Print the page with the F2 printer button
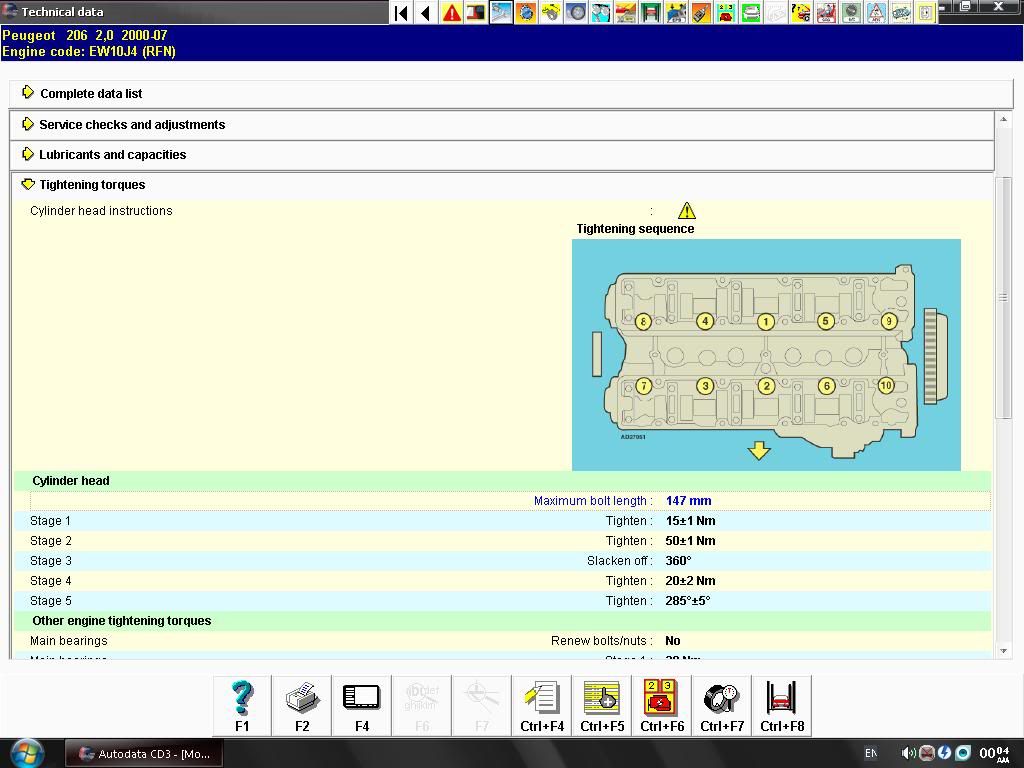1024x768 pixels. click(x=302, y=705)
